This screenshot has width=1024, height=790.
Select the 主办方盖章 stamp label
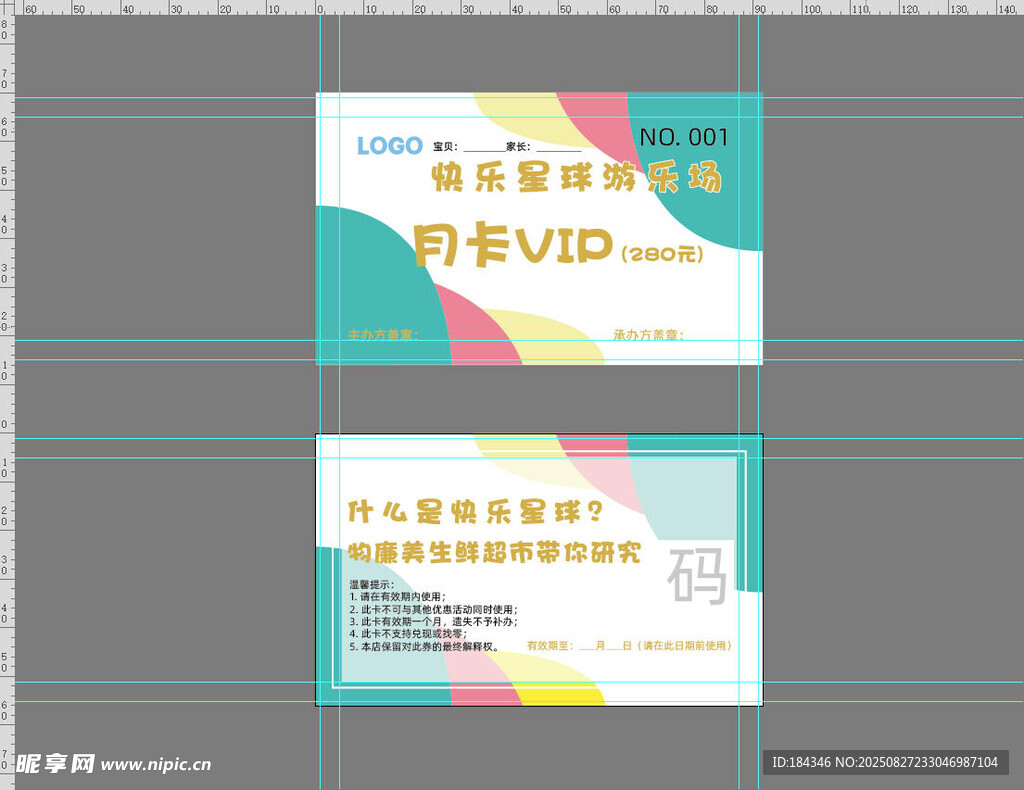[x=382, y=335]
